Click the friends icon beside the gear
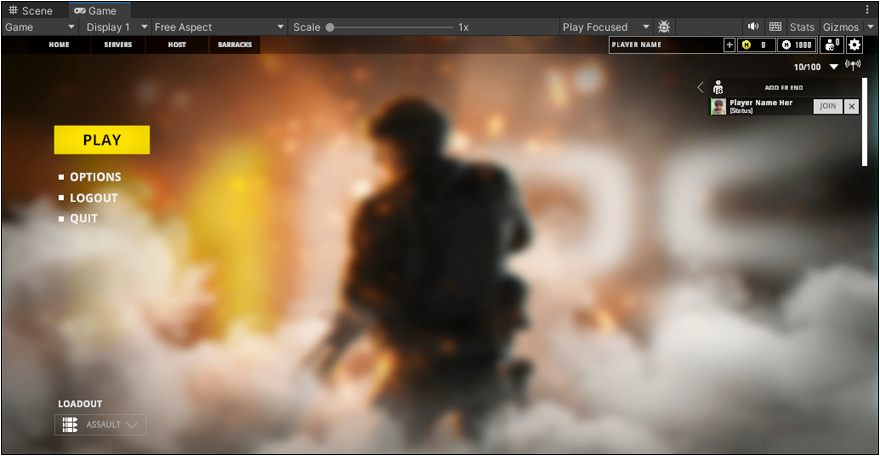880x456 pixels. pos(831,45)
